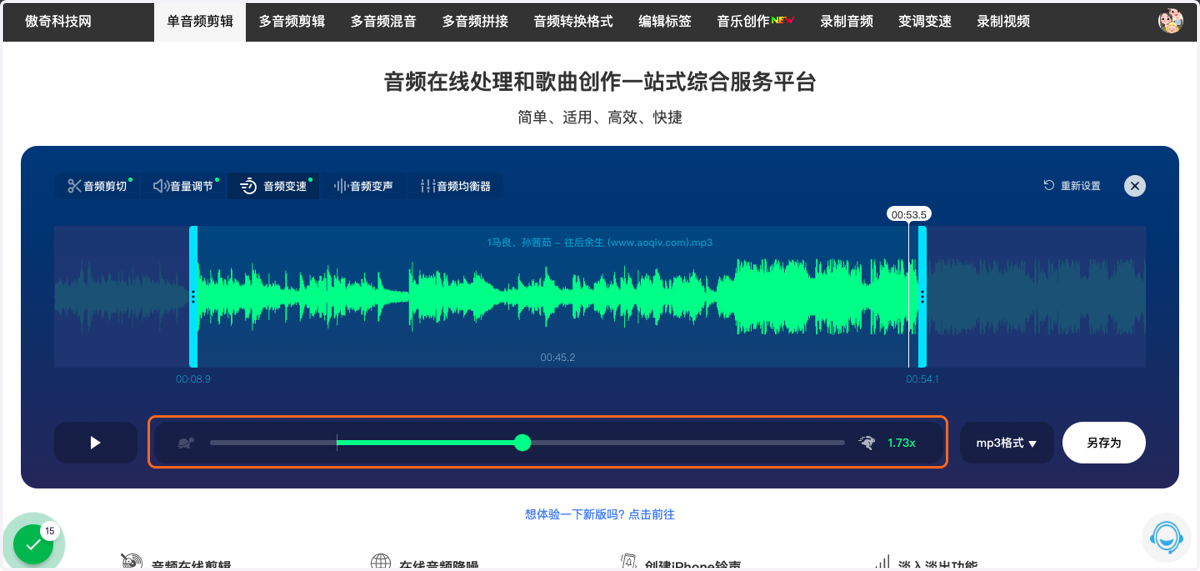Select 录制视频 in top navigation
Image resolution: width=1200 pixels, height=571 pixels.
[1003, 21]
